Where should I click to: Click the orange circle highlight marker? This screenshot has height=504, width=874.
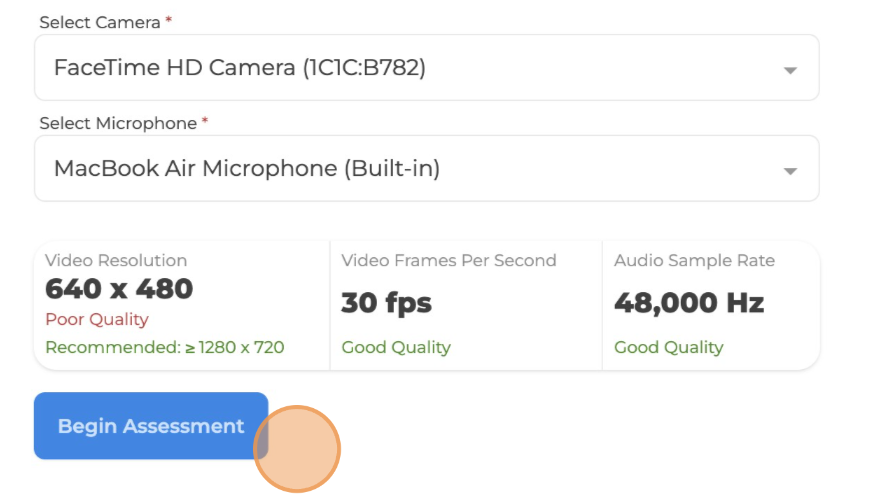tap(298, 449)
